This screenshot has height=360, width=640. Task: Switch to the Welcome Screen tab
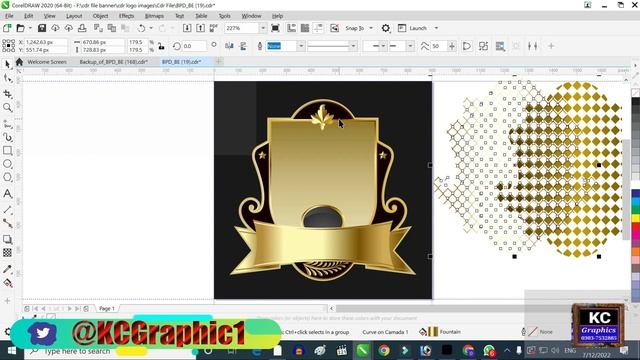click(47, 62)
